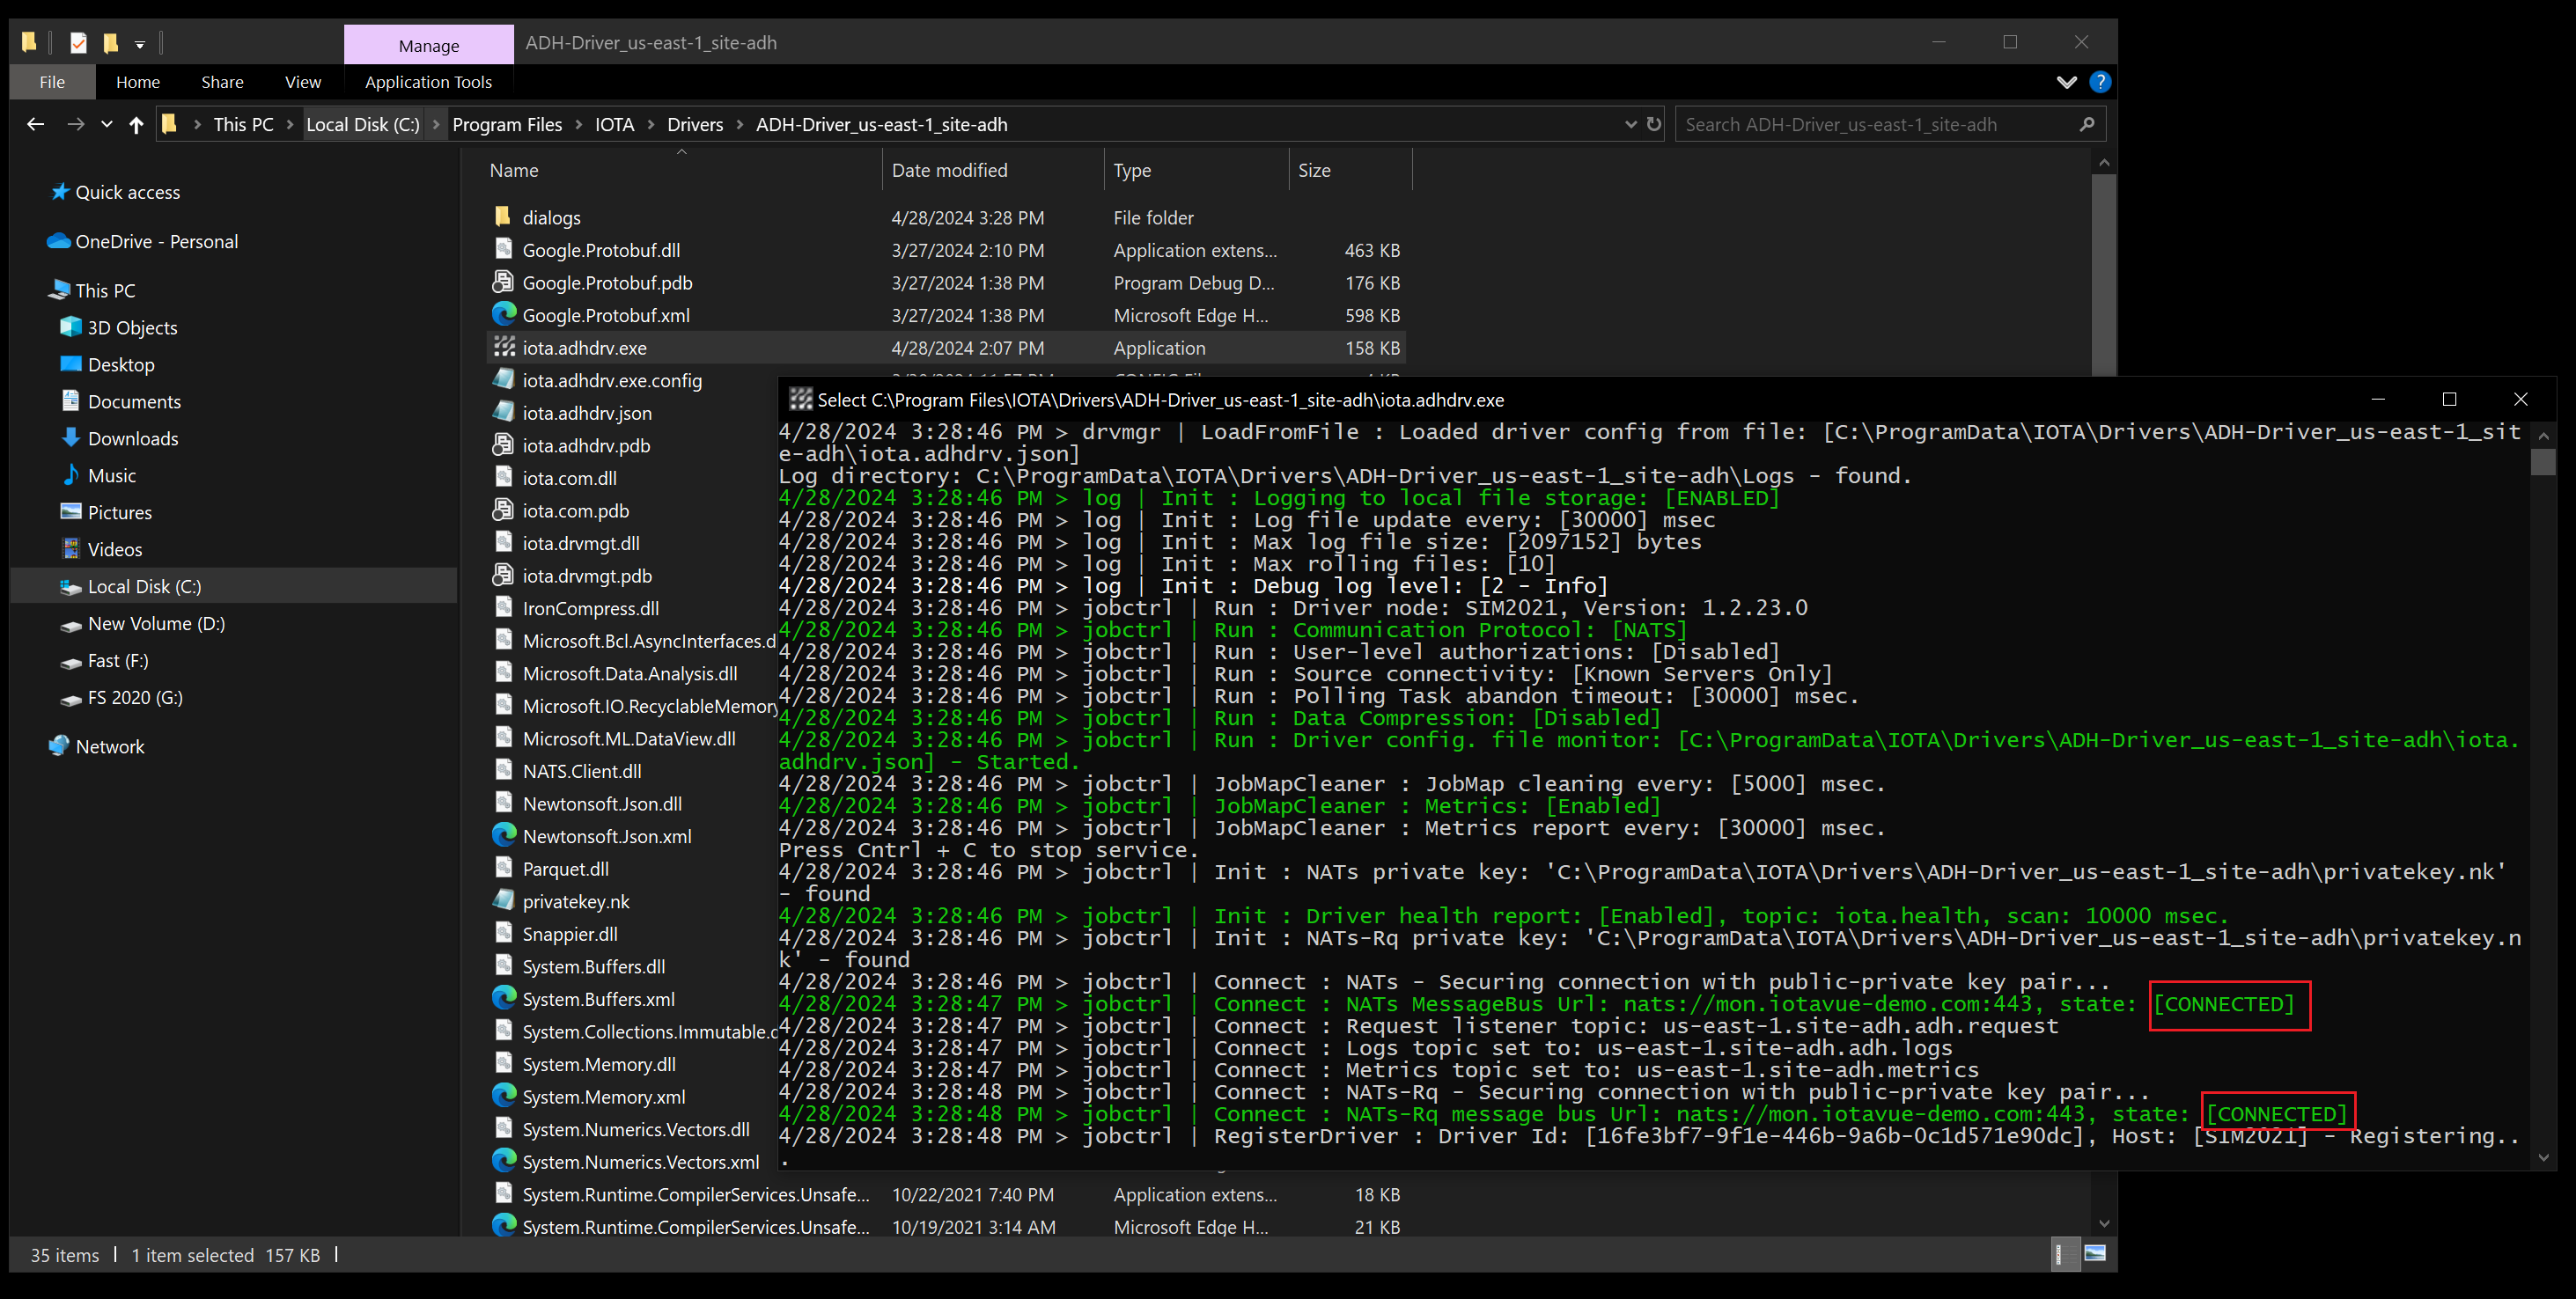
Task: Expand chevron after Drivers breadcrumb
Action: pyautogui.click(x=740, y=124)
